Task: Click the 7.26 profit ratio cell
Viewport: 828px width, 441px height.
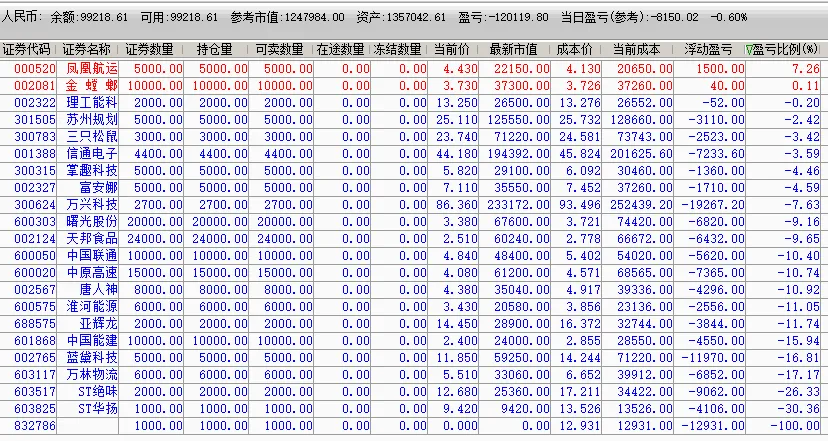Action: pos(806,69)
